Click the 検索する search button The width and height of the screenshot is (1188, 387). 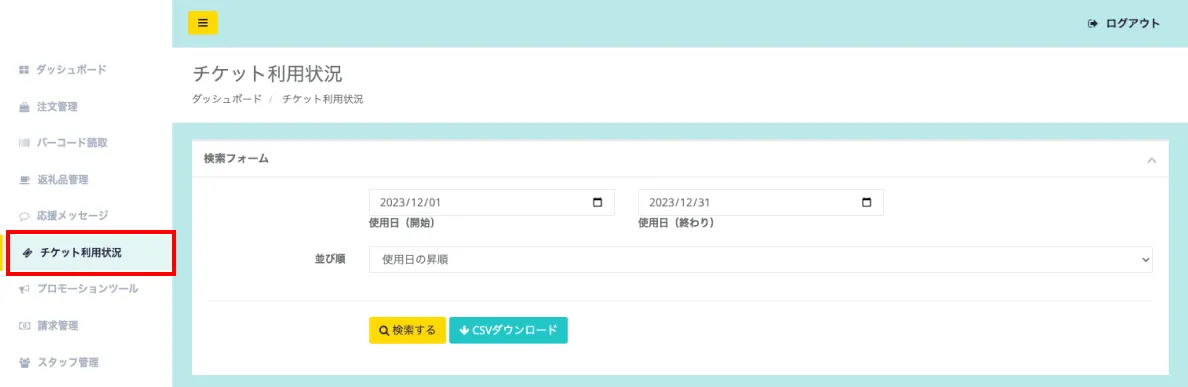[x=407, y=330]
